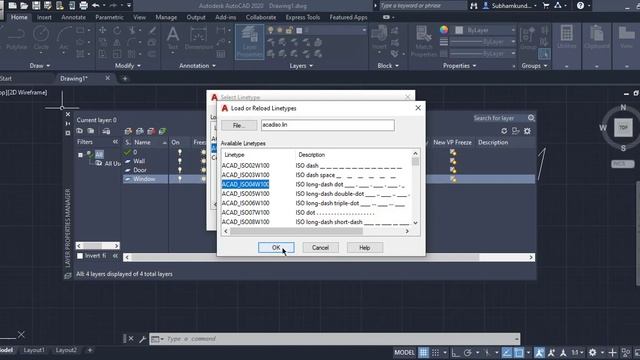Screen dimensions: 640x360
Task: Select the Polyline tool
Action: [16, 39]
